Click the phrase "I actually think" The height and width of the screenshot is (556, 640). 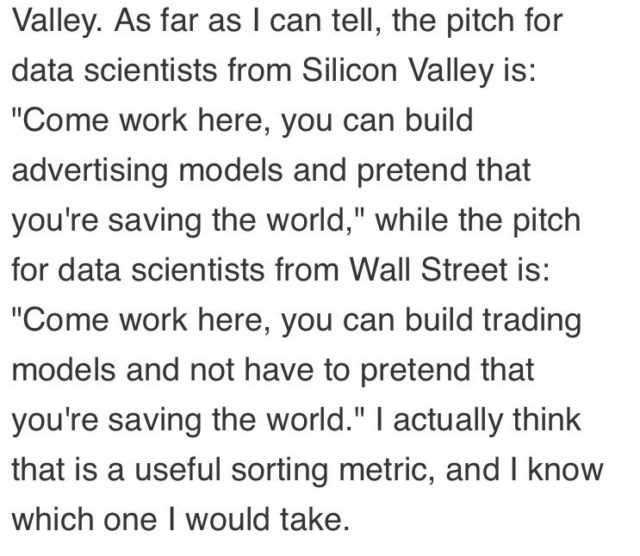click(x=477, y=421)
